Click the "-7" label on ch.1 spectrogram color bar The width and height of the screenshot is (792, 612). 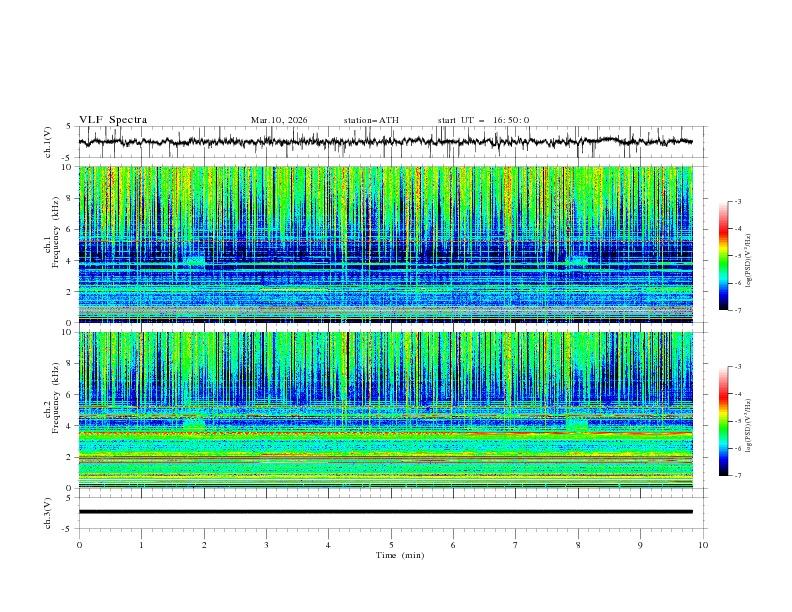tap(737, 310)
